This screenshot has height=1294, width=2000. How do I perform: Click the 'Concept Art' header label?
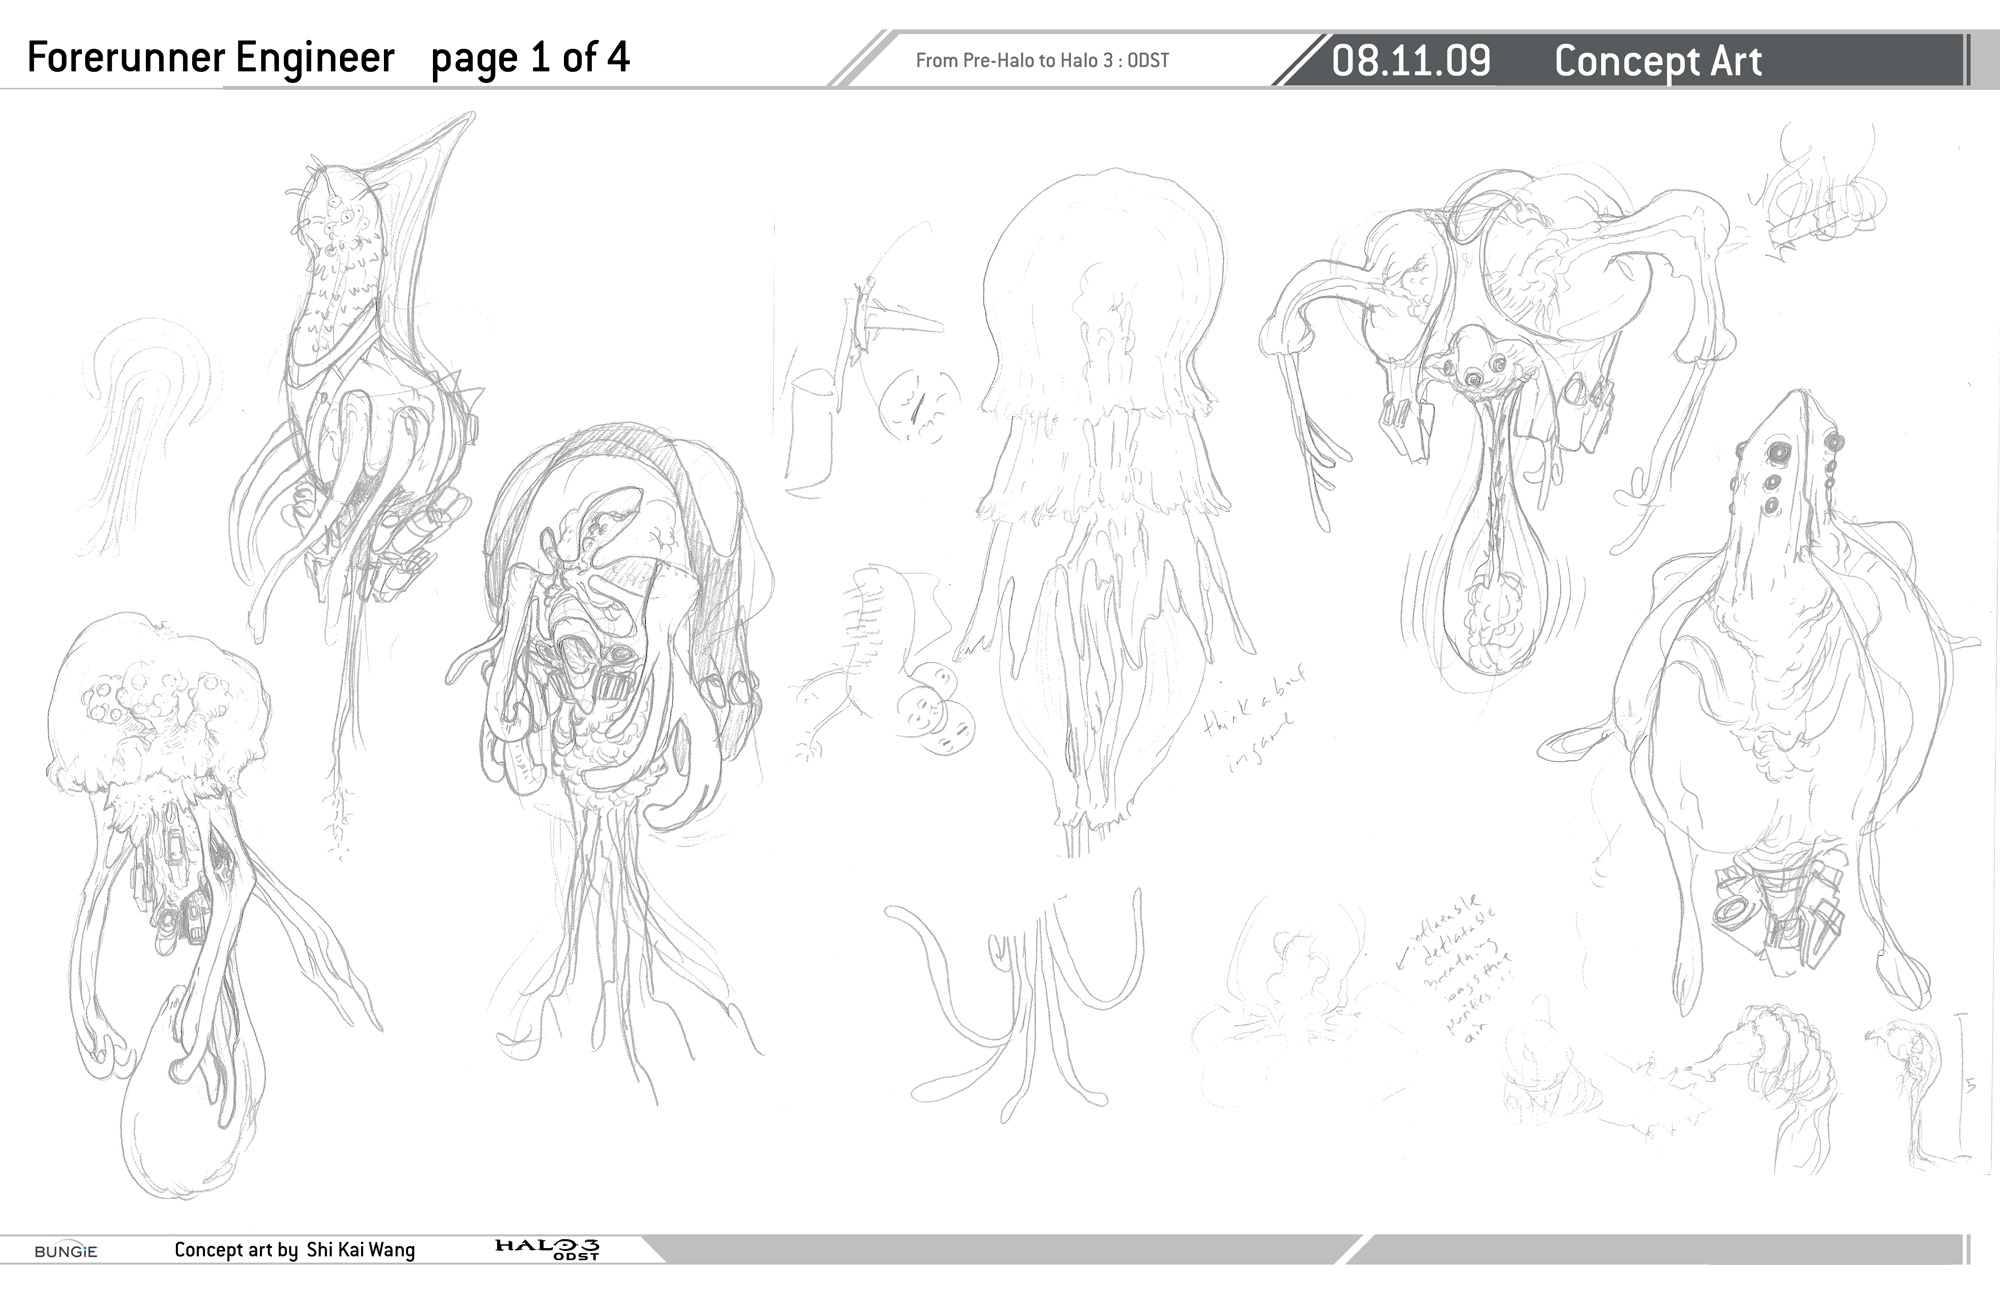coord(1657,61)
